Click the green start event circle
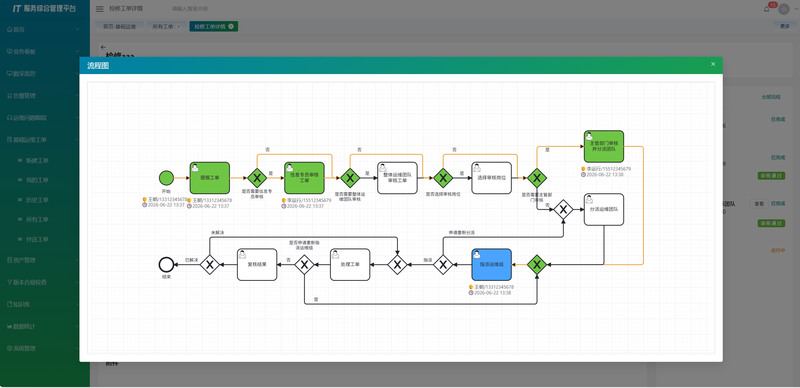 [x=166, y=178]
